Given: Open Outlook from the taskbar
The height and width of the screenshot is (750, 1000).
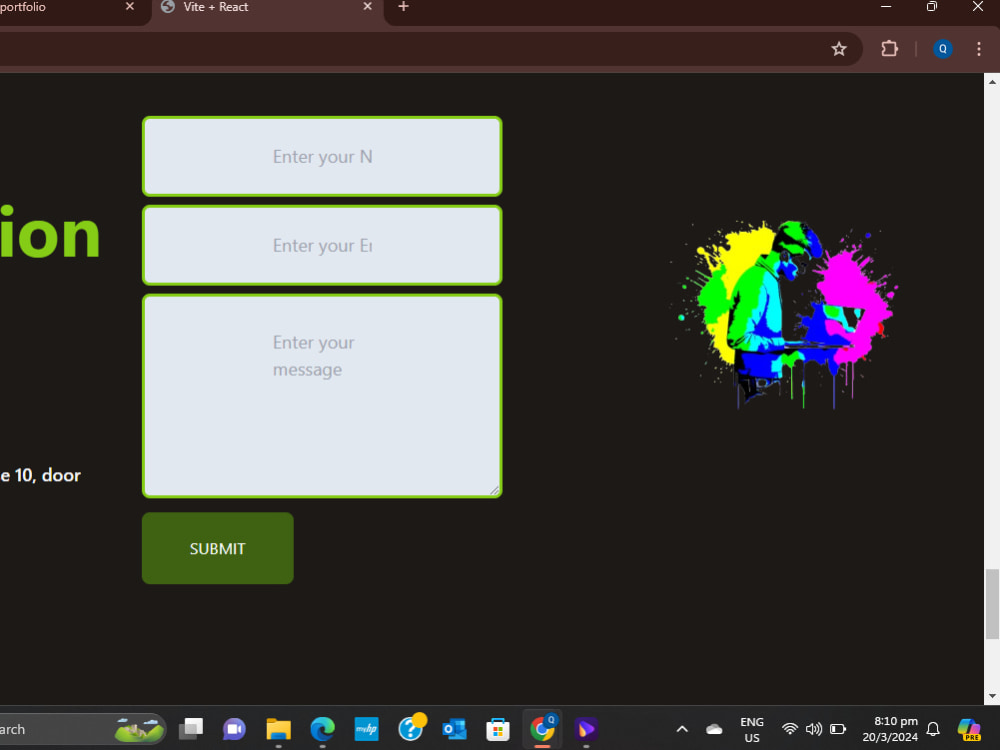Looking at the screenshot, I should point(454,728).
